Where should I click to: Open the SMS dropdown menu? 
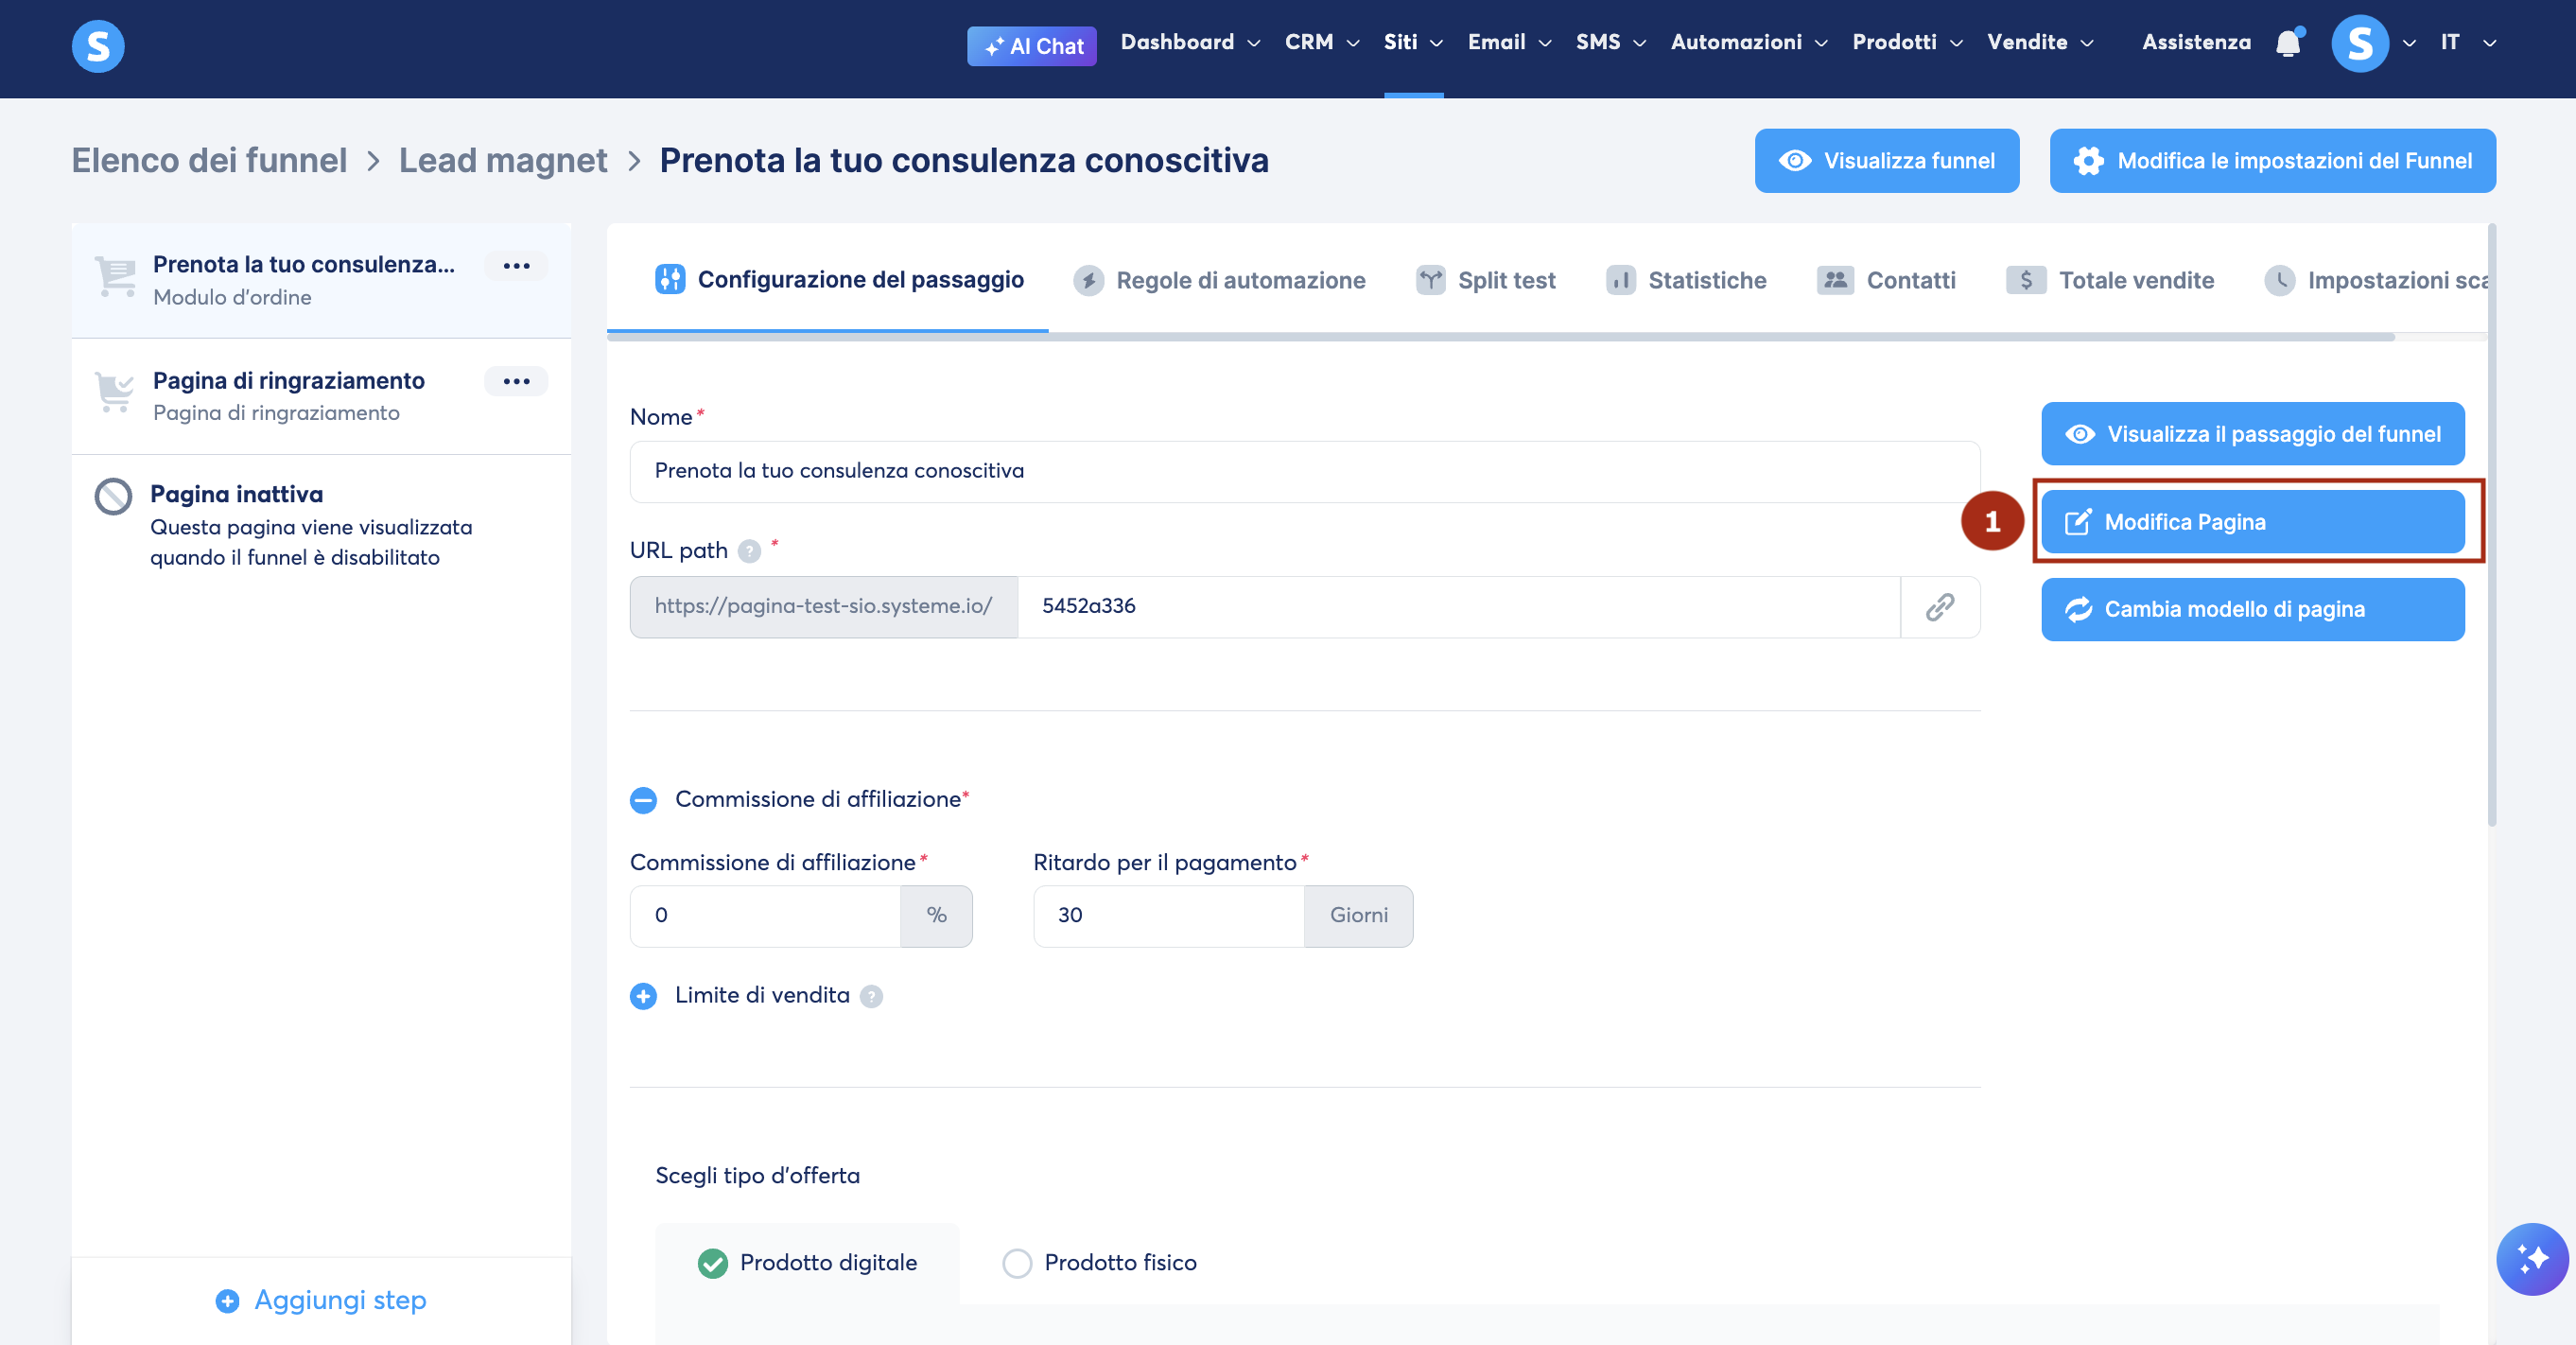point(1610,42)
